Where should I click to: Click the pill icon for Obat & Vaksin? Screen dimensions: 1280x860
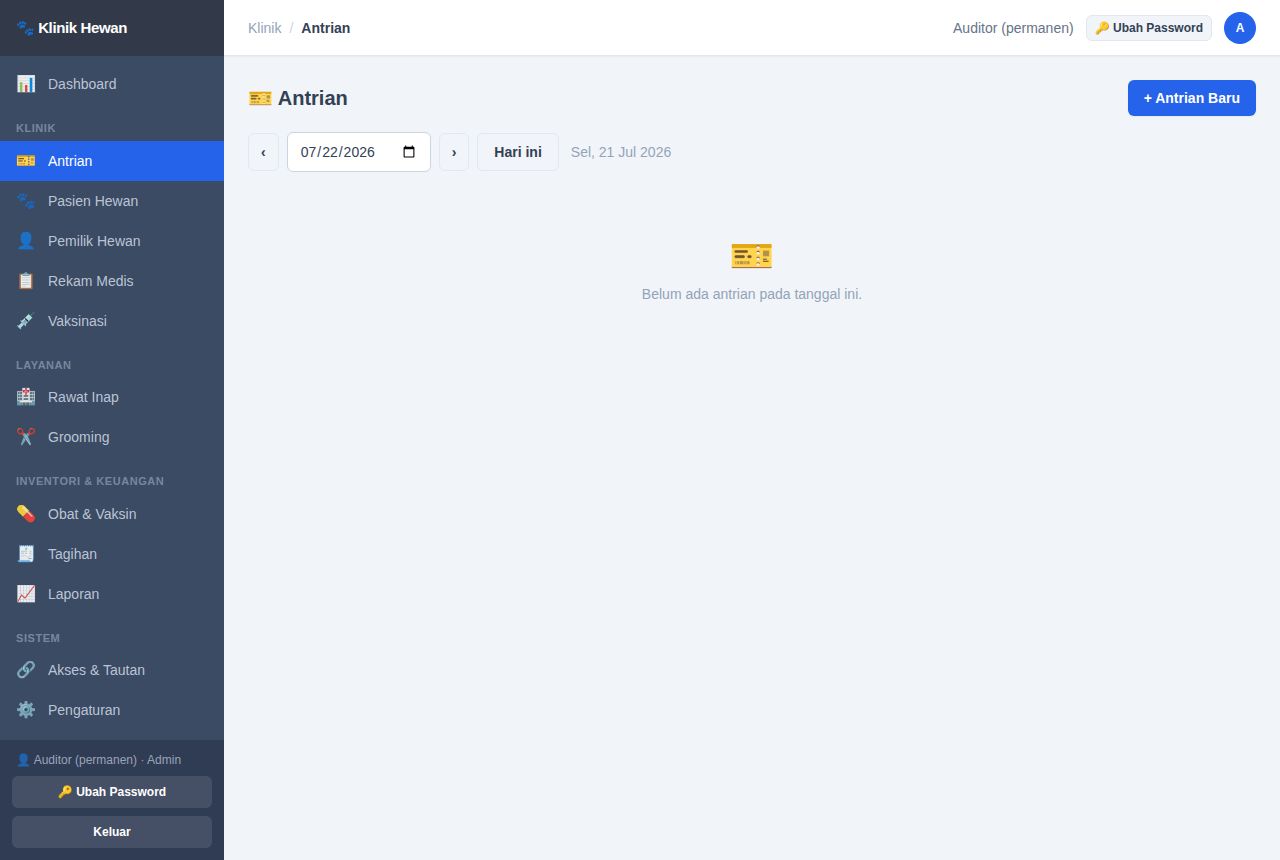[26, 514]
